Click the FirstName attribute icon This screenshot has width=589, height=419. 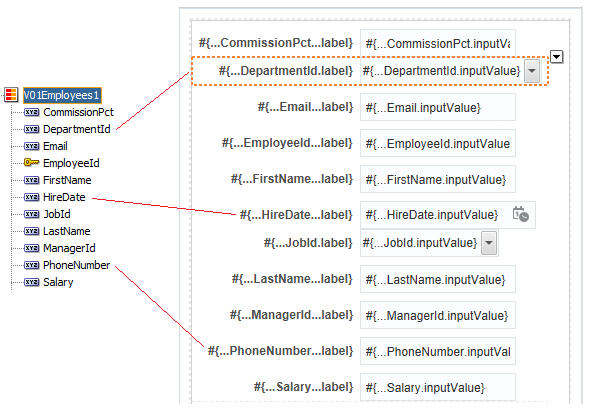pyautogui.click(x=32, y=180)
